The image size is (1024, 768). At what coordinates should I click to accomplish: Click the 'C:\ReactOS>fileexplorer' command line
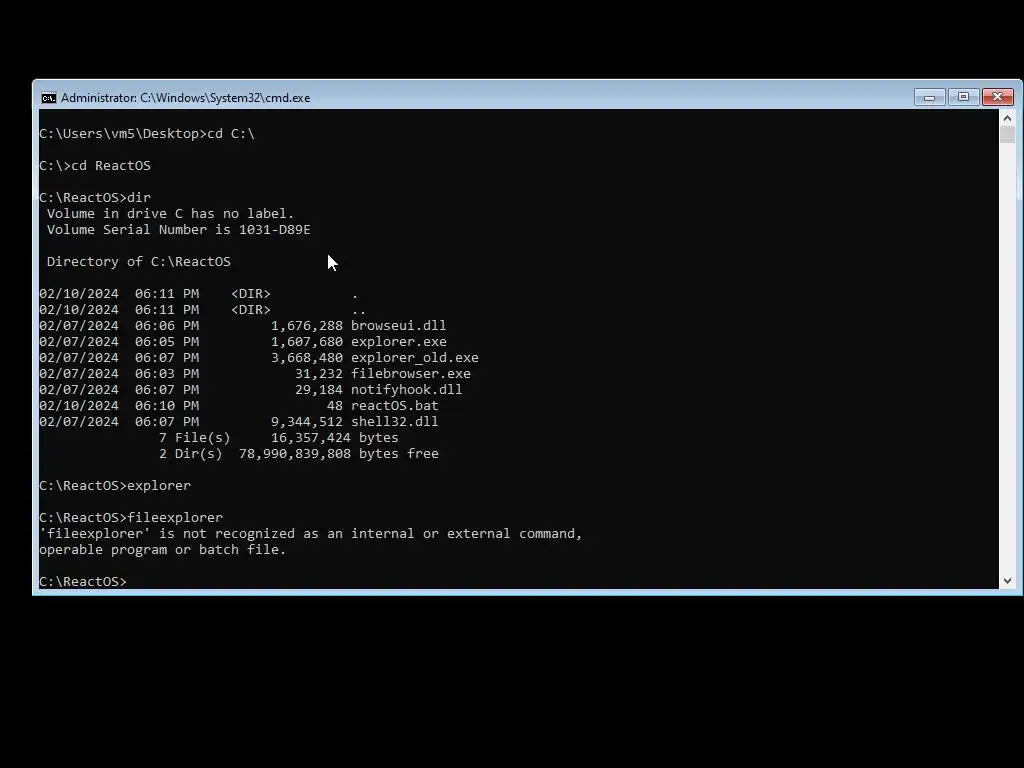tap(131, 517)
